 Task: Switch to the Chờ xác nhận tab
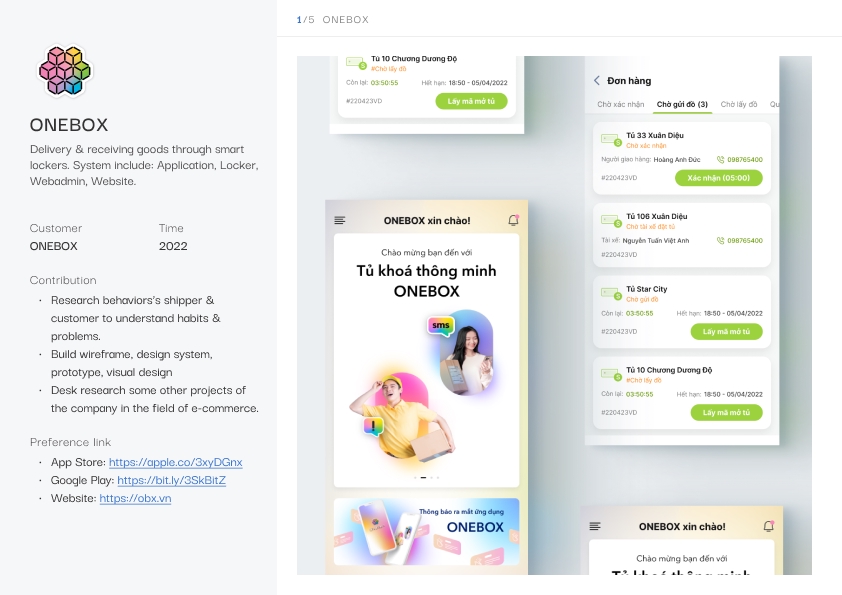621,104
